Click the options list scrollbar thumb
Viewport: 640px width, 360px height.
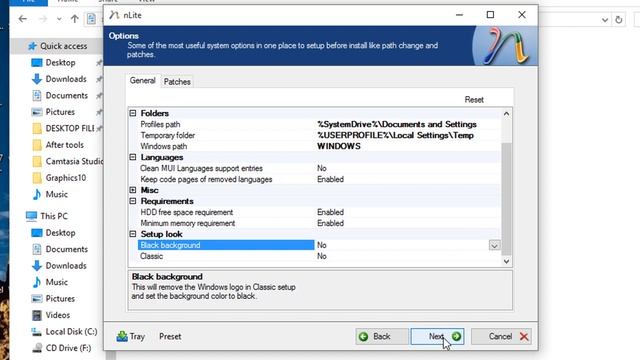[x=507, y=198]
